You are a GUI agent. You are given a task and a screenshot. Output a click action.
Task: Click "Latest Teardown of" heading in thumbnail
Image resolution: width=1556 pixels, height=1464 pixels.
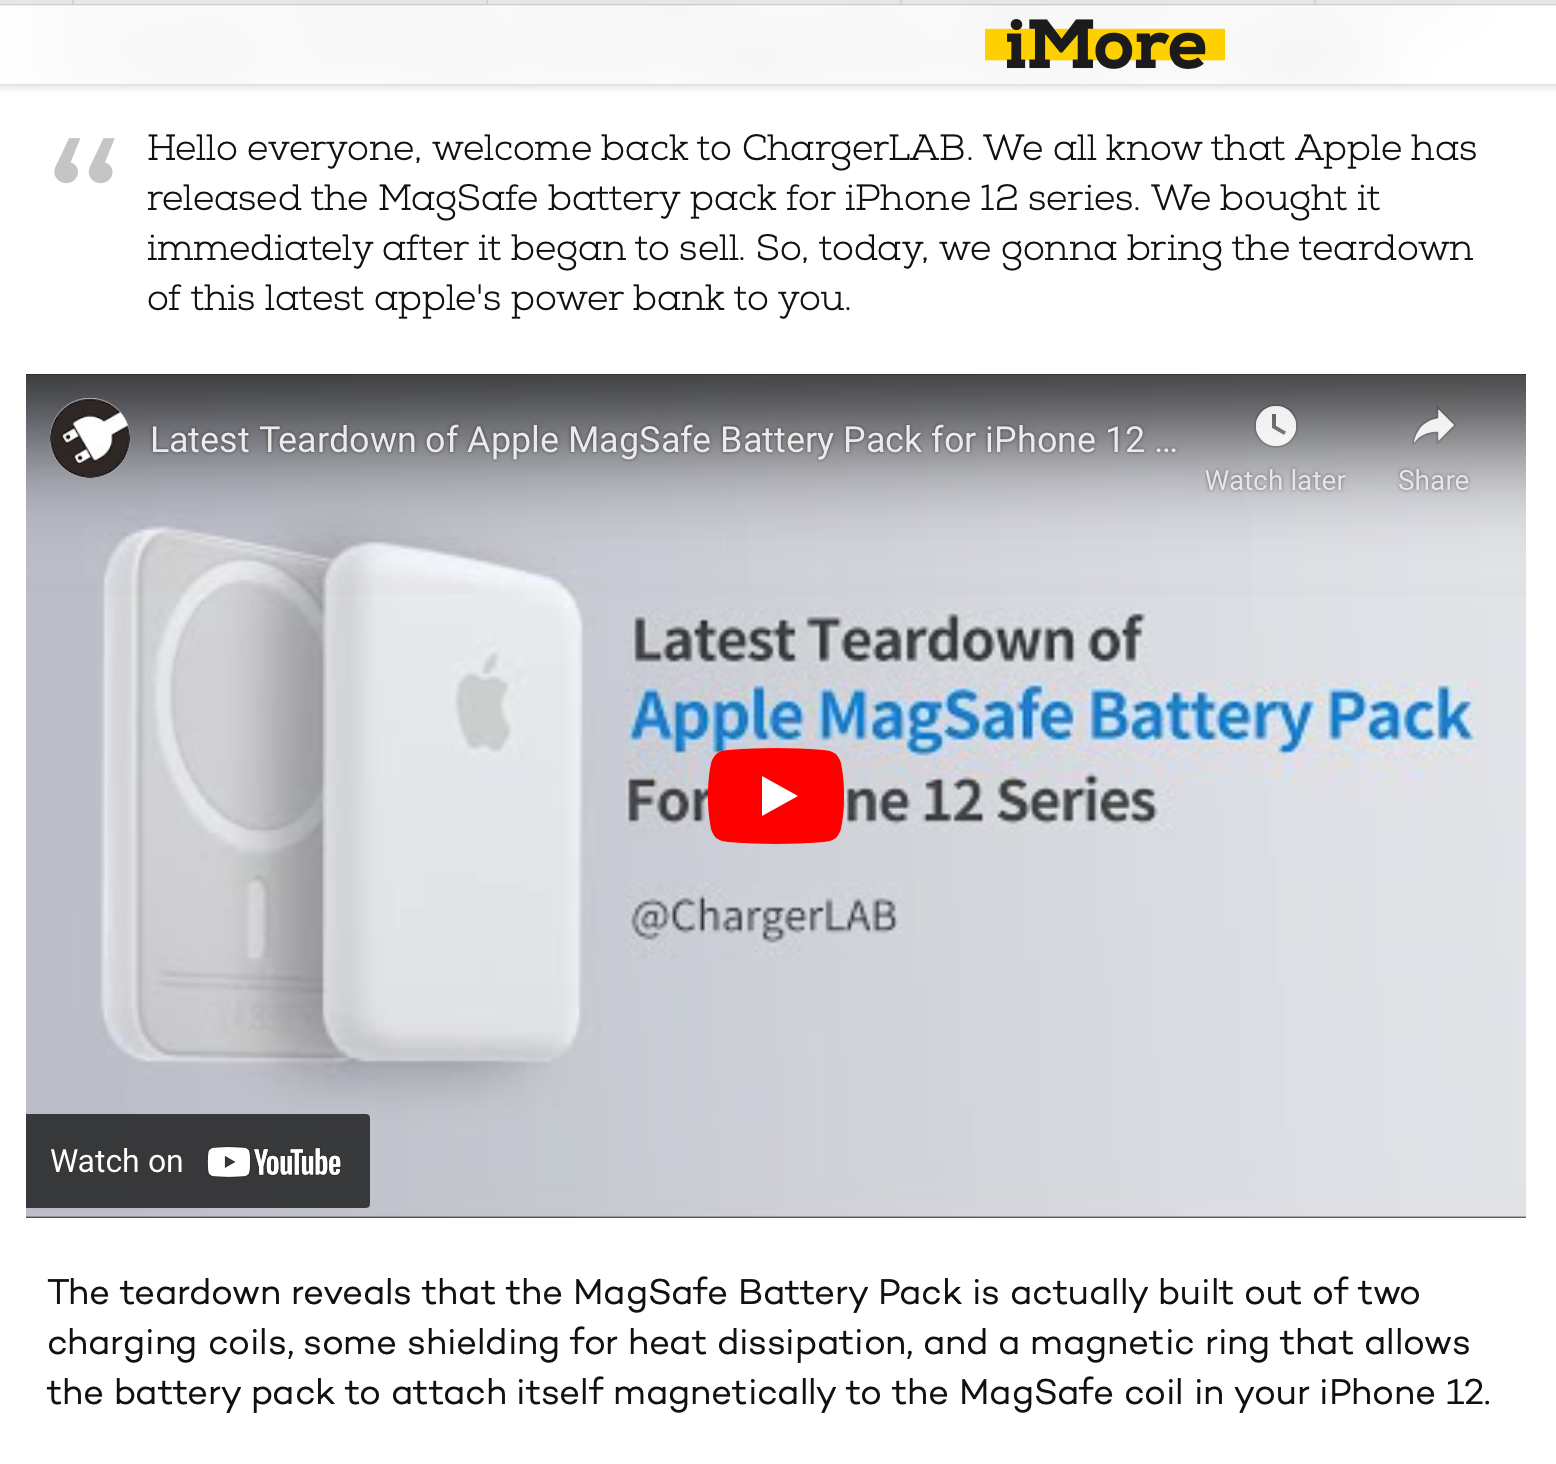click(x=887, y=640)
